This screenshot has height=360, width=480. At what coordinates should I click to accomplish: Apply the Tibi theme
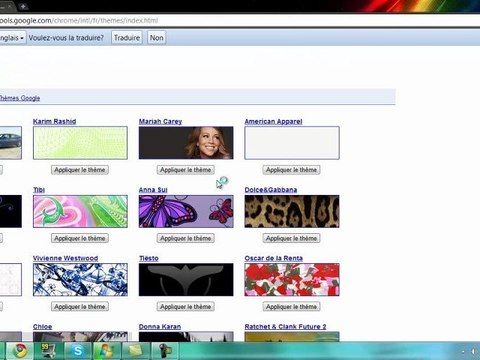click(x=80, y=238)
